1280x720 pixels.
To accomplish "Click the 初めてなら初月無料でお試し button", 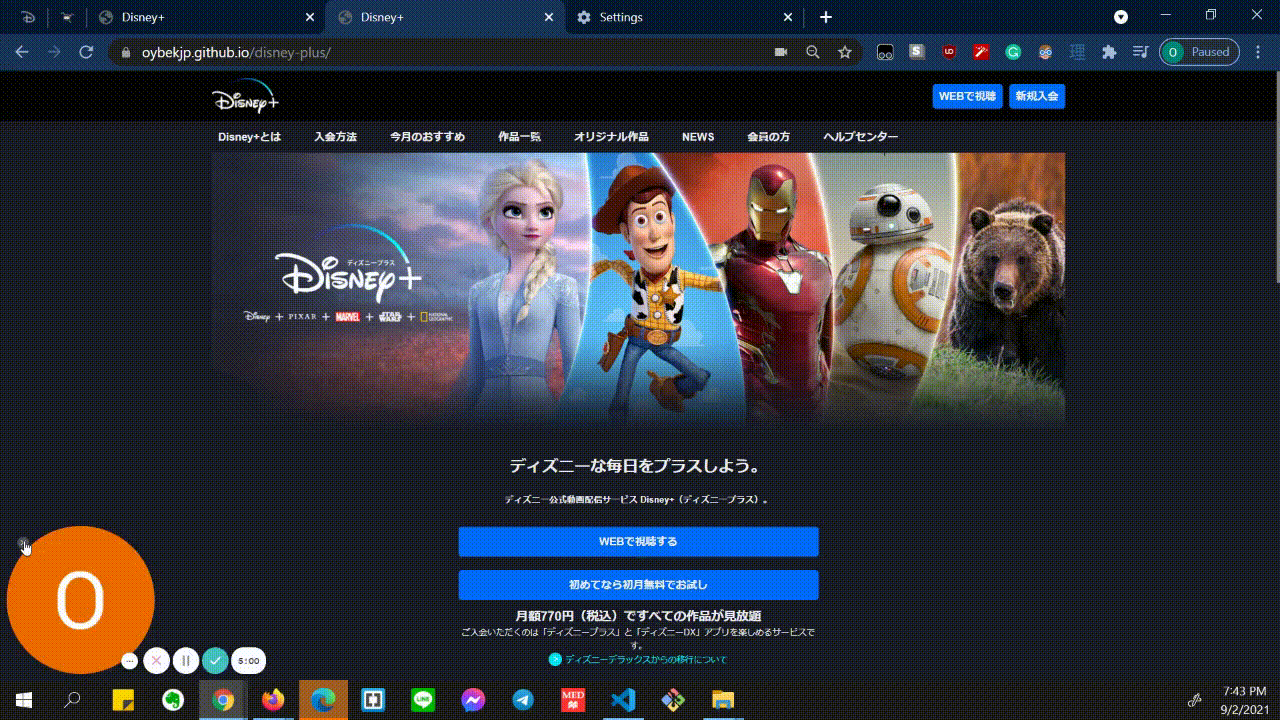I will coord(638,585).
